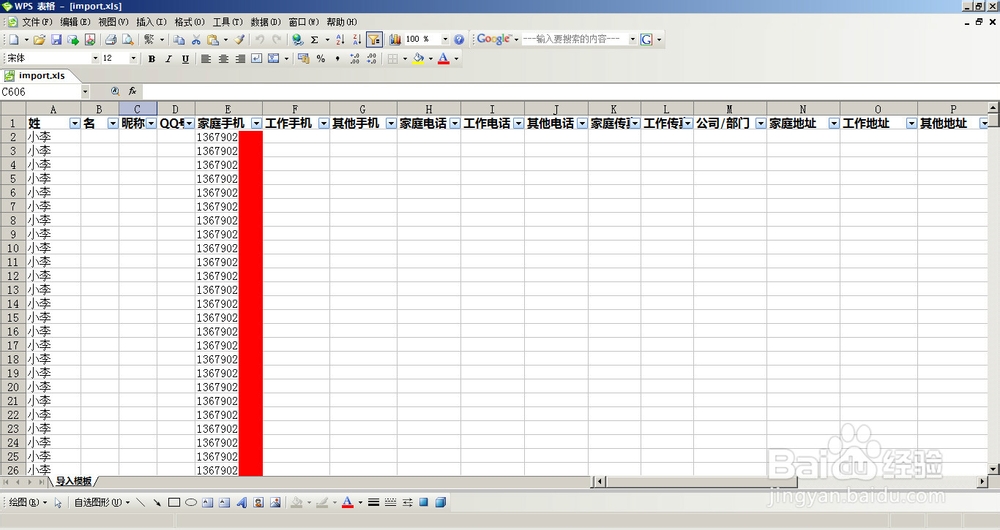
Task: Save the workbook using the floppy disk icon
Action: 56,40
